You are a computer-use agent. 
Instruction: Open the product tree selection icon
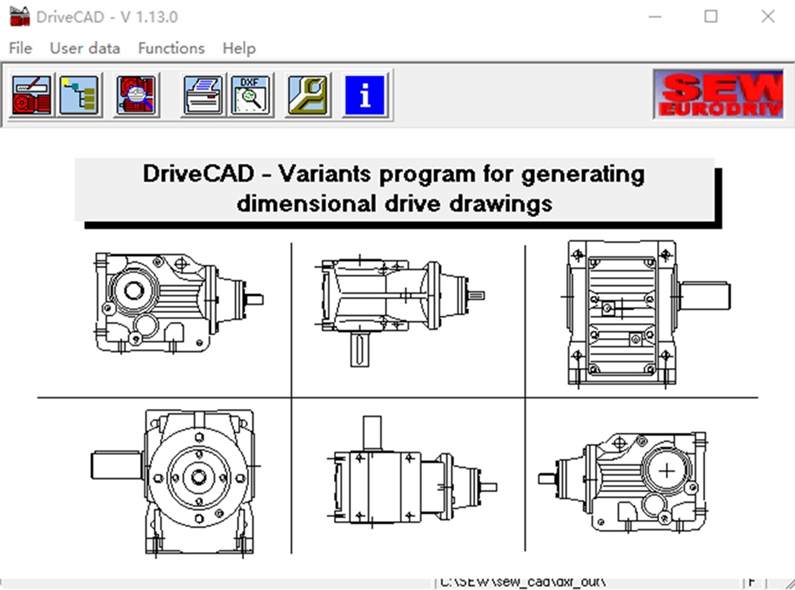coord(79,95)
